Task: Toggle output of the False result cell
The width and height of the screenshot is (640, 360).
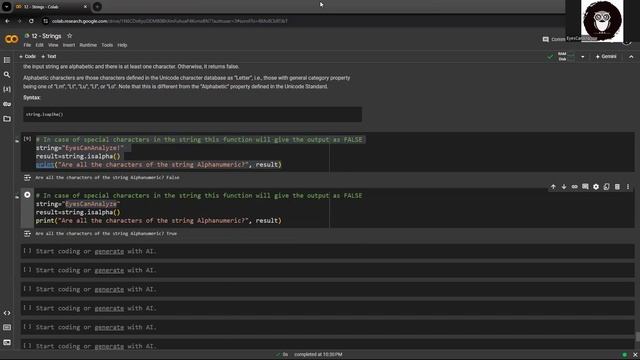Action: pyautogui.click(x=27, y=178)
